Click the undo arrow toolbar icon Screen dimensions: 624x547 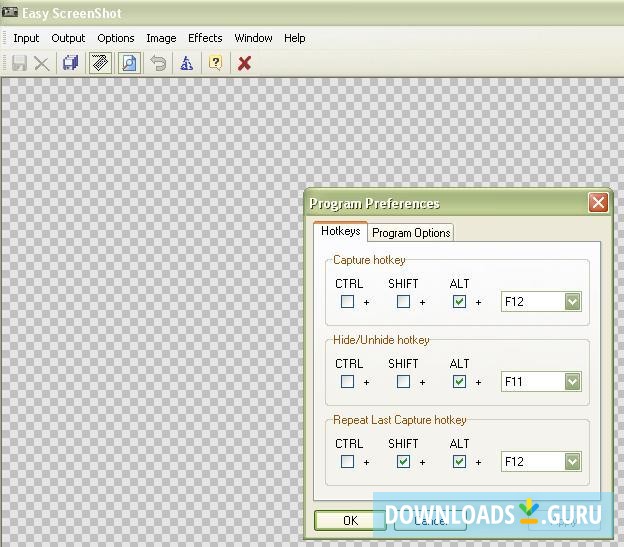pyautogui.click(x=158, y=63)
